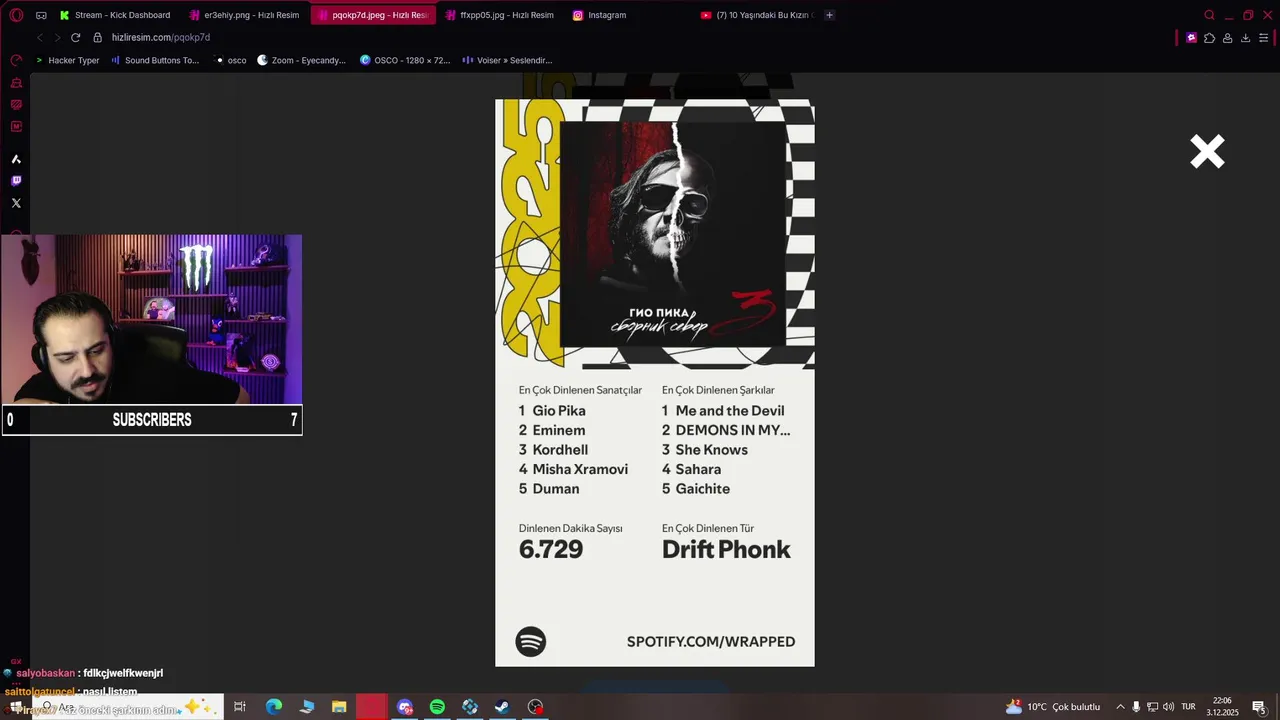1280x720 pixels.
Task: Open the Zoom - Eyecandy bookmark
Action: tap(302, 60)
